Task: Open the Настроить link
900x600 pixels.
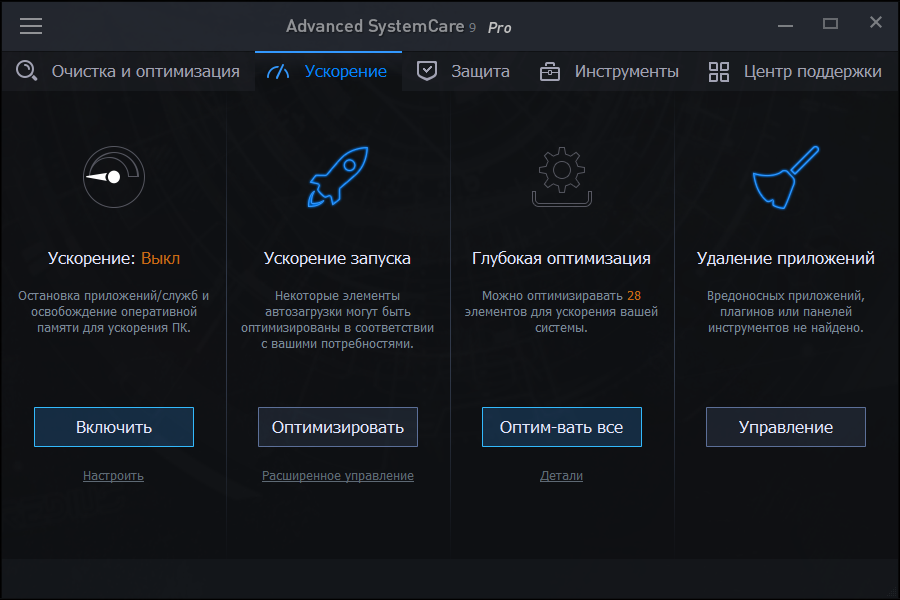Action: (114, 475)
